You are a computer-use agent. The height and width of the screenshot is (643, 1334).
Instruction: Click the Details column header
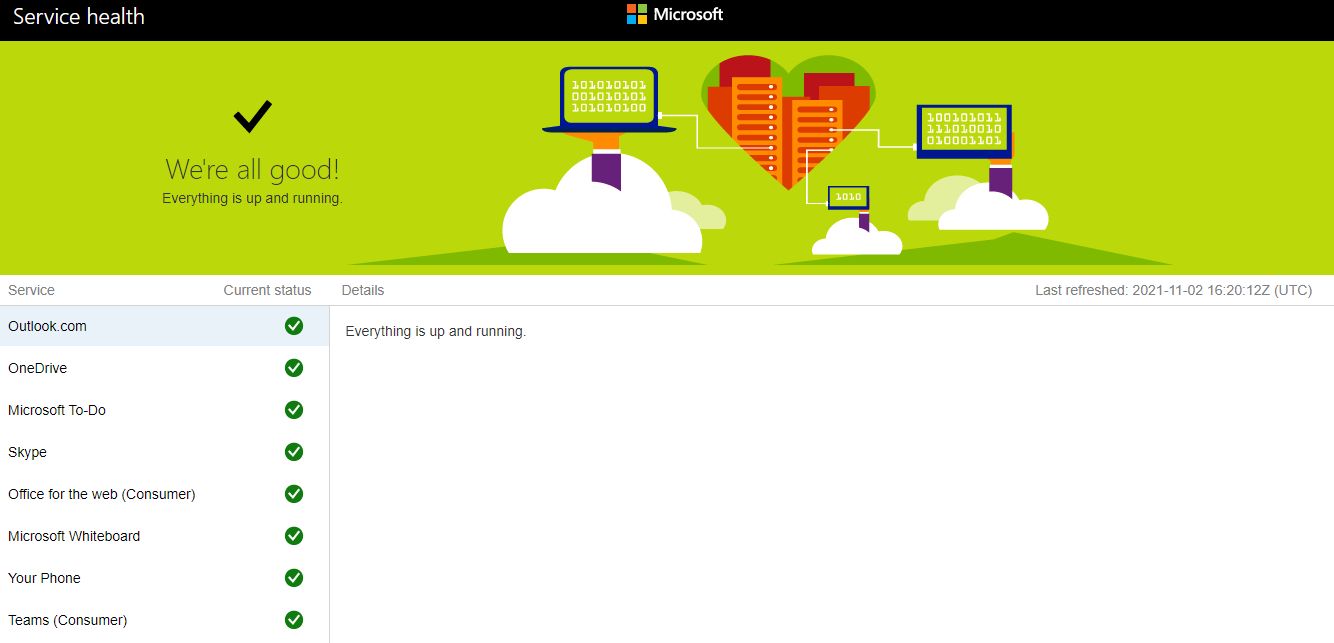coord(363,290)
